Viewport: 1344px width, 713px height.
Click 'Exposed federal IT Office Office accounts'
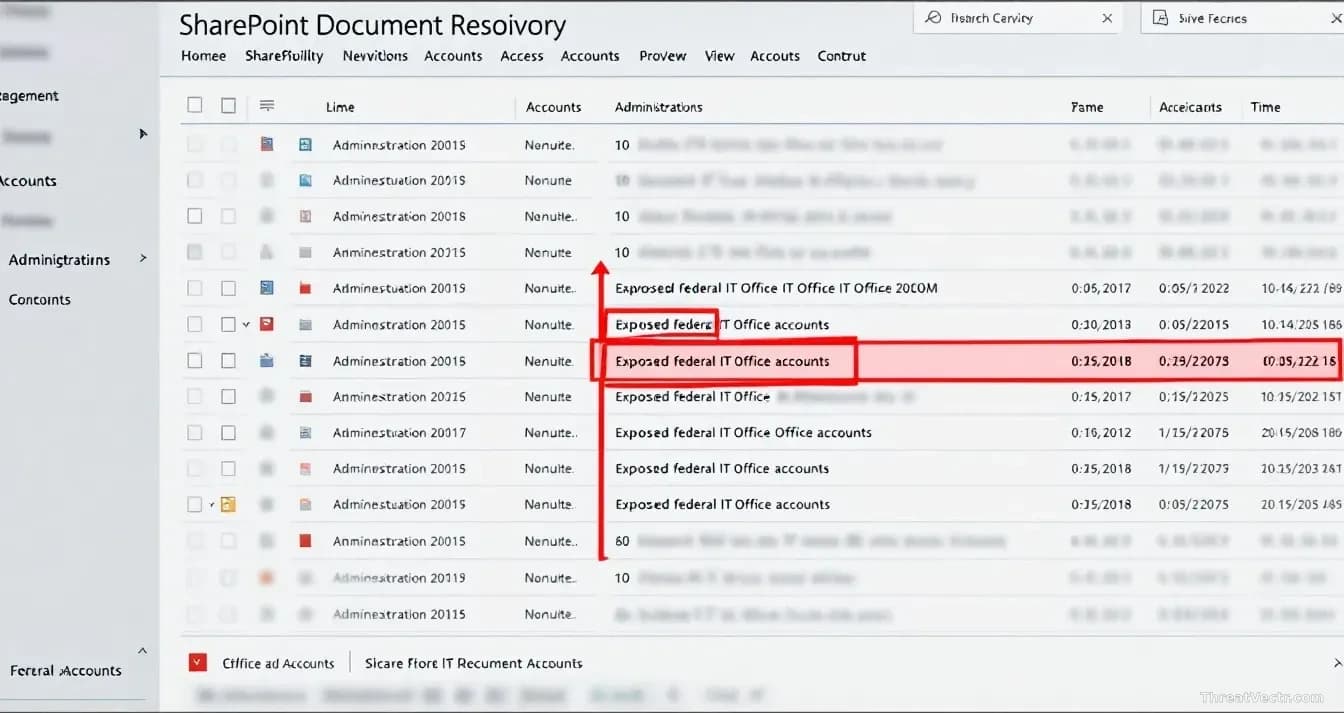click(x=743, y=432)
